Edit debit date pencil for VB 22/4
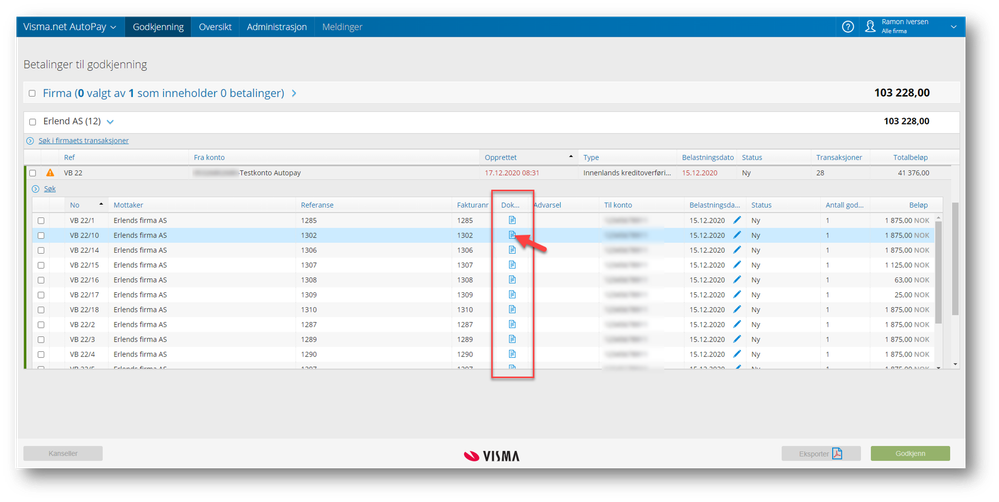The width and height of the screenshot is (999, 502). coord(737,354)
